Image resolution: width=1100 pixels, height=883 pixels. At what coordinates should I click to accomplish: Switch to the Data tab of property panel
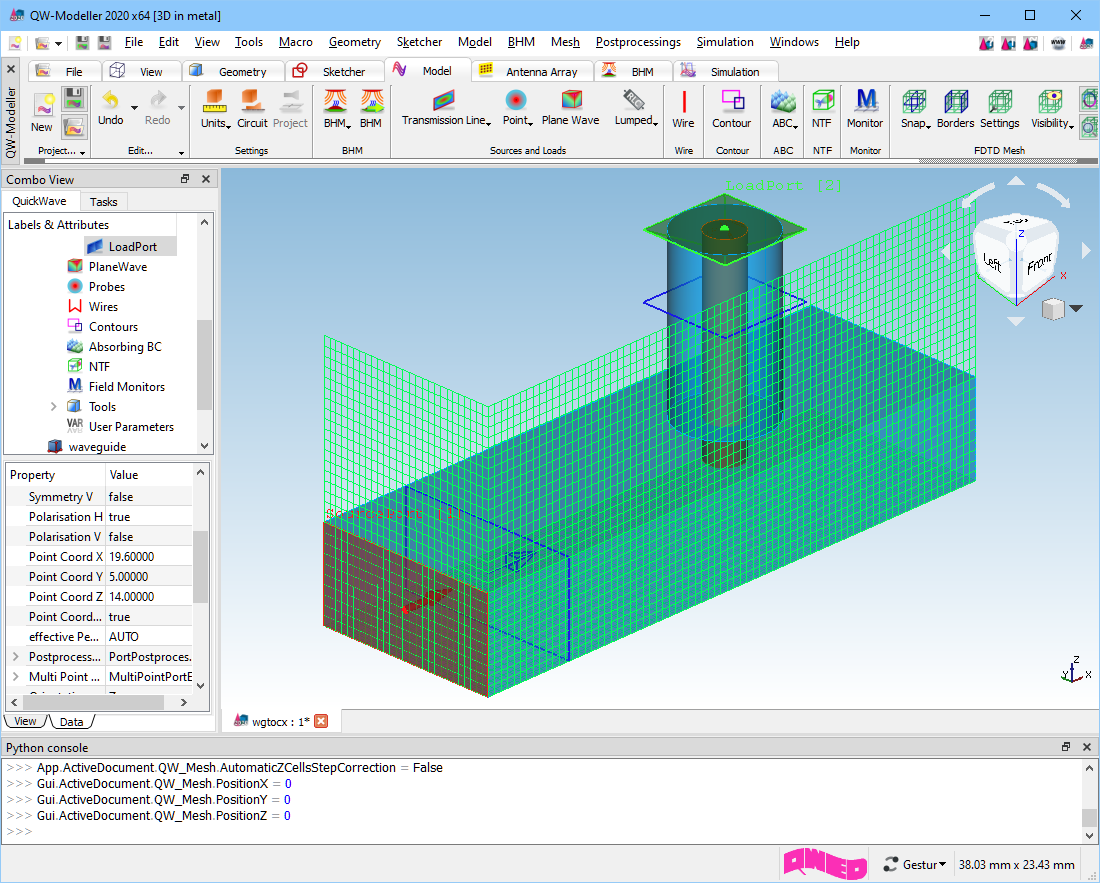click(x=72, y=722)
